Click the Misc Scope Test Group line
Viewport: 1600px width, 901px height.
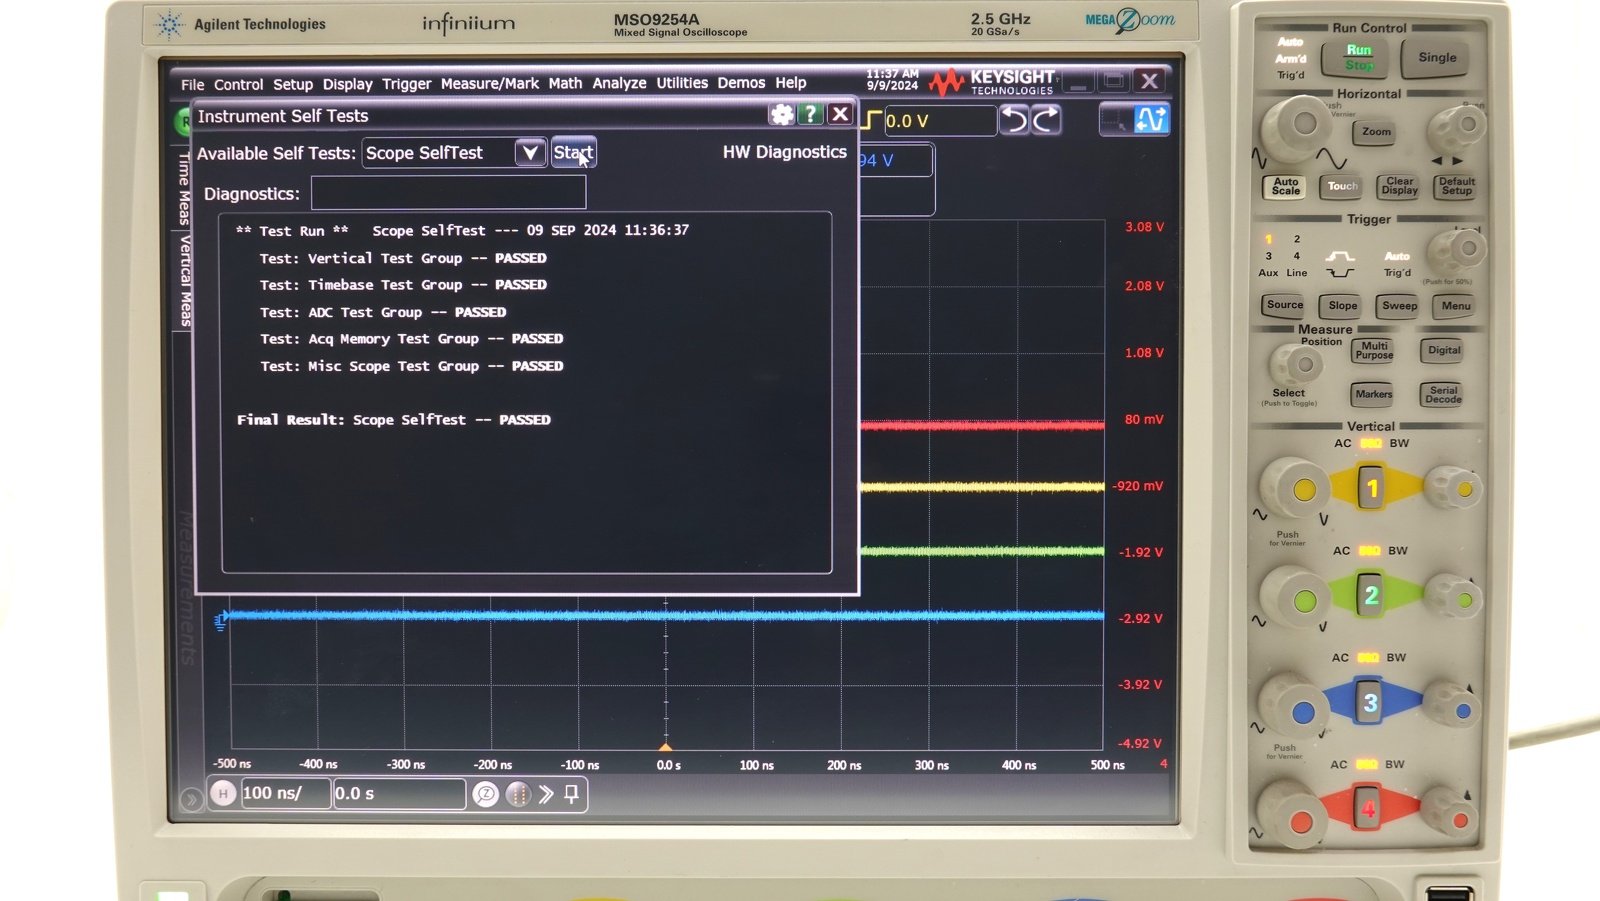point(411,366)
